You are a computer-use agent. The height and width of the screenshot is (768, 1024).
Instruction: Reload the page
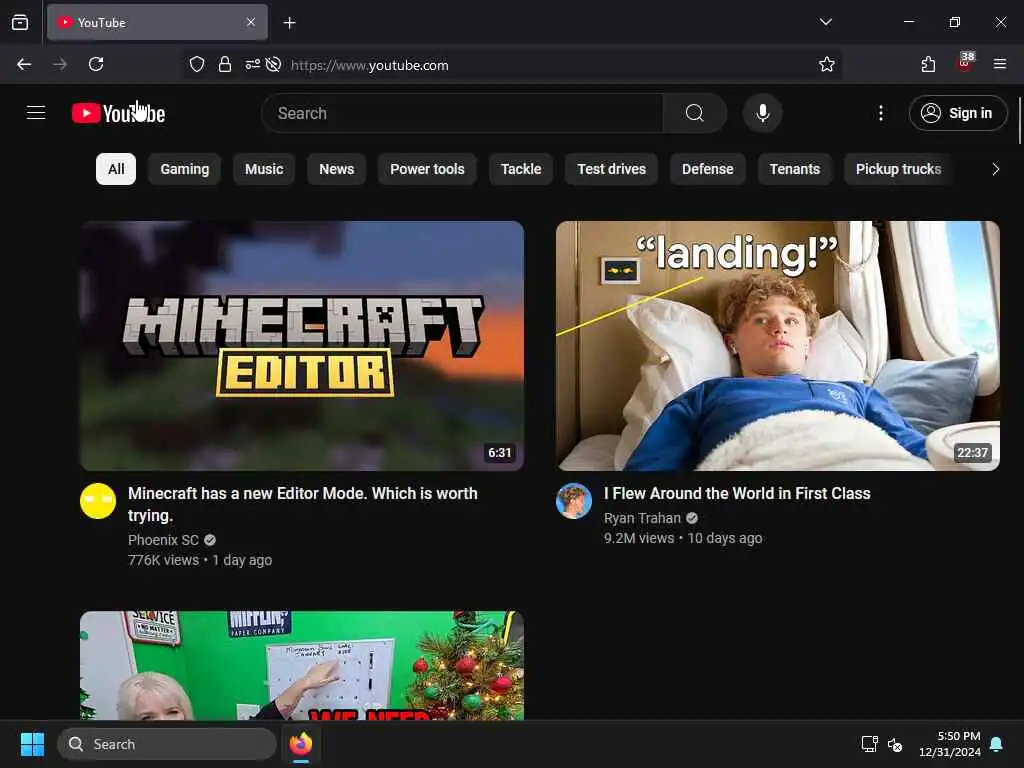coord(96,64)
